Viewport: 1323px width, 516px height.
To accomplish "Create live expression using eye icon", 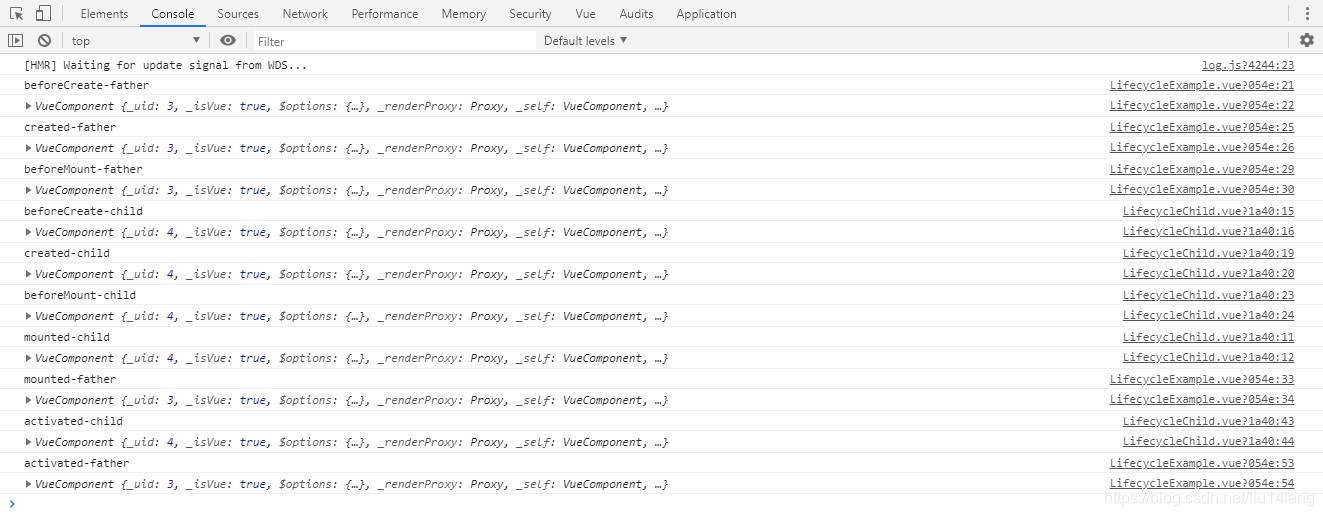I will coord(228,41).
